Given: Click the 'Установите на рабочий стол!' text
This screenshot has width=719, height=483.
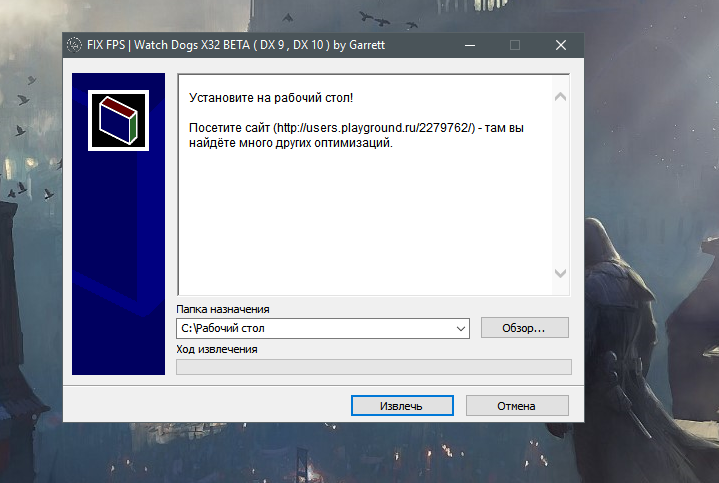Looking at the screenshot, I should click(x=271, y=98).
